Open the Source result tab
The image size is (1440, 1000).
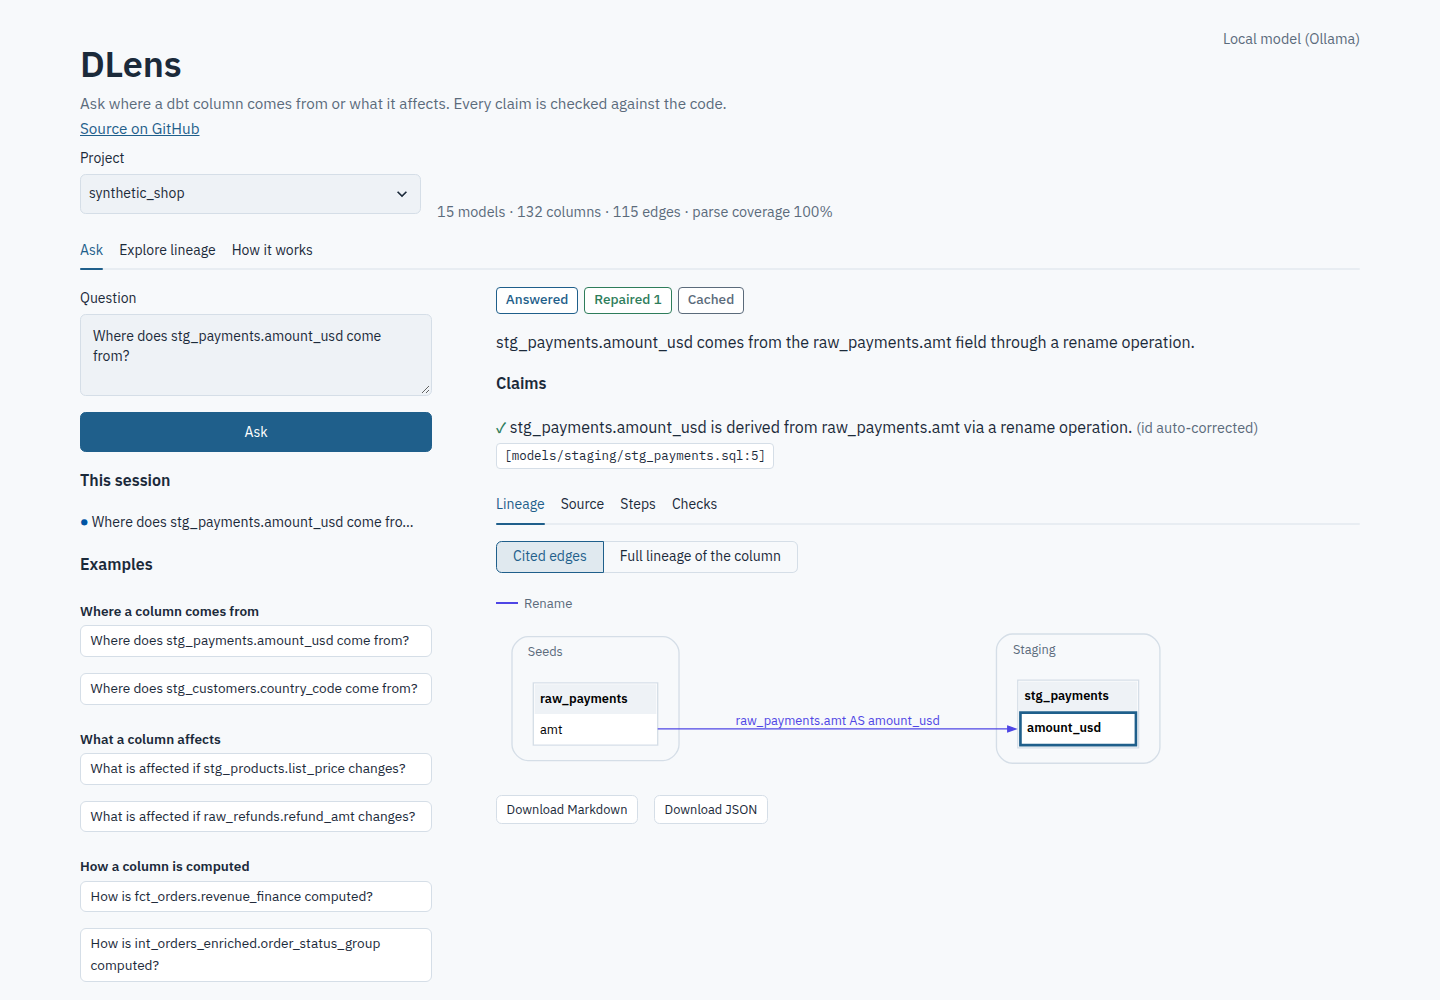click(x=582, y=504)
